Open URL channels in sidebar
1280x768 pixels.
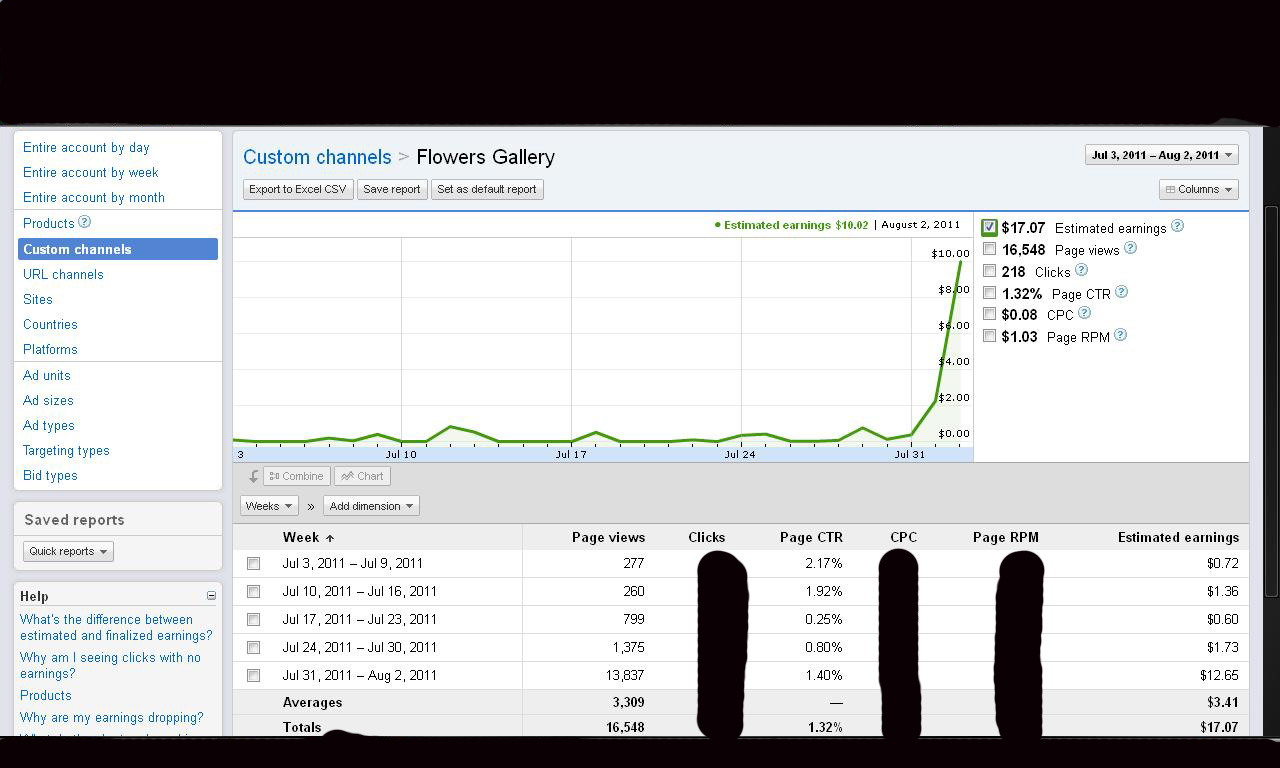[63, 274]
